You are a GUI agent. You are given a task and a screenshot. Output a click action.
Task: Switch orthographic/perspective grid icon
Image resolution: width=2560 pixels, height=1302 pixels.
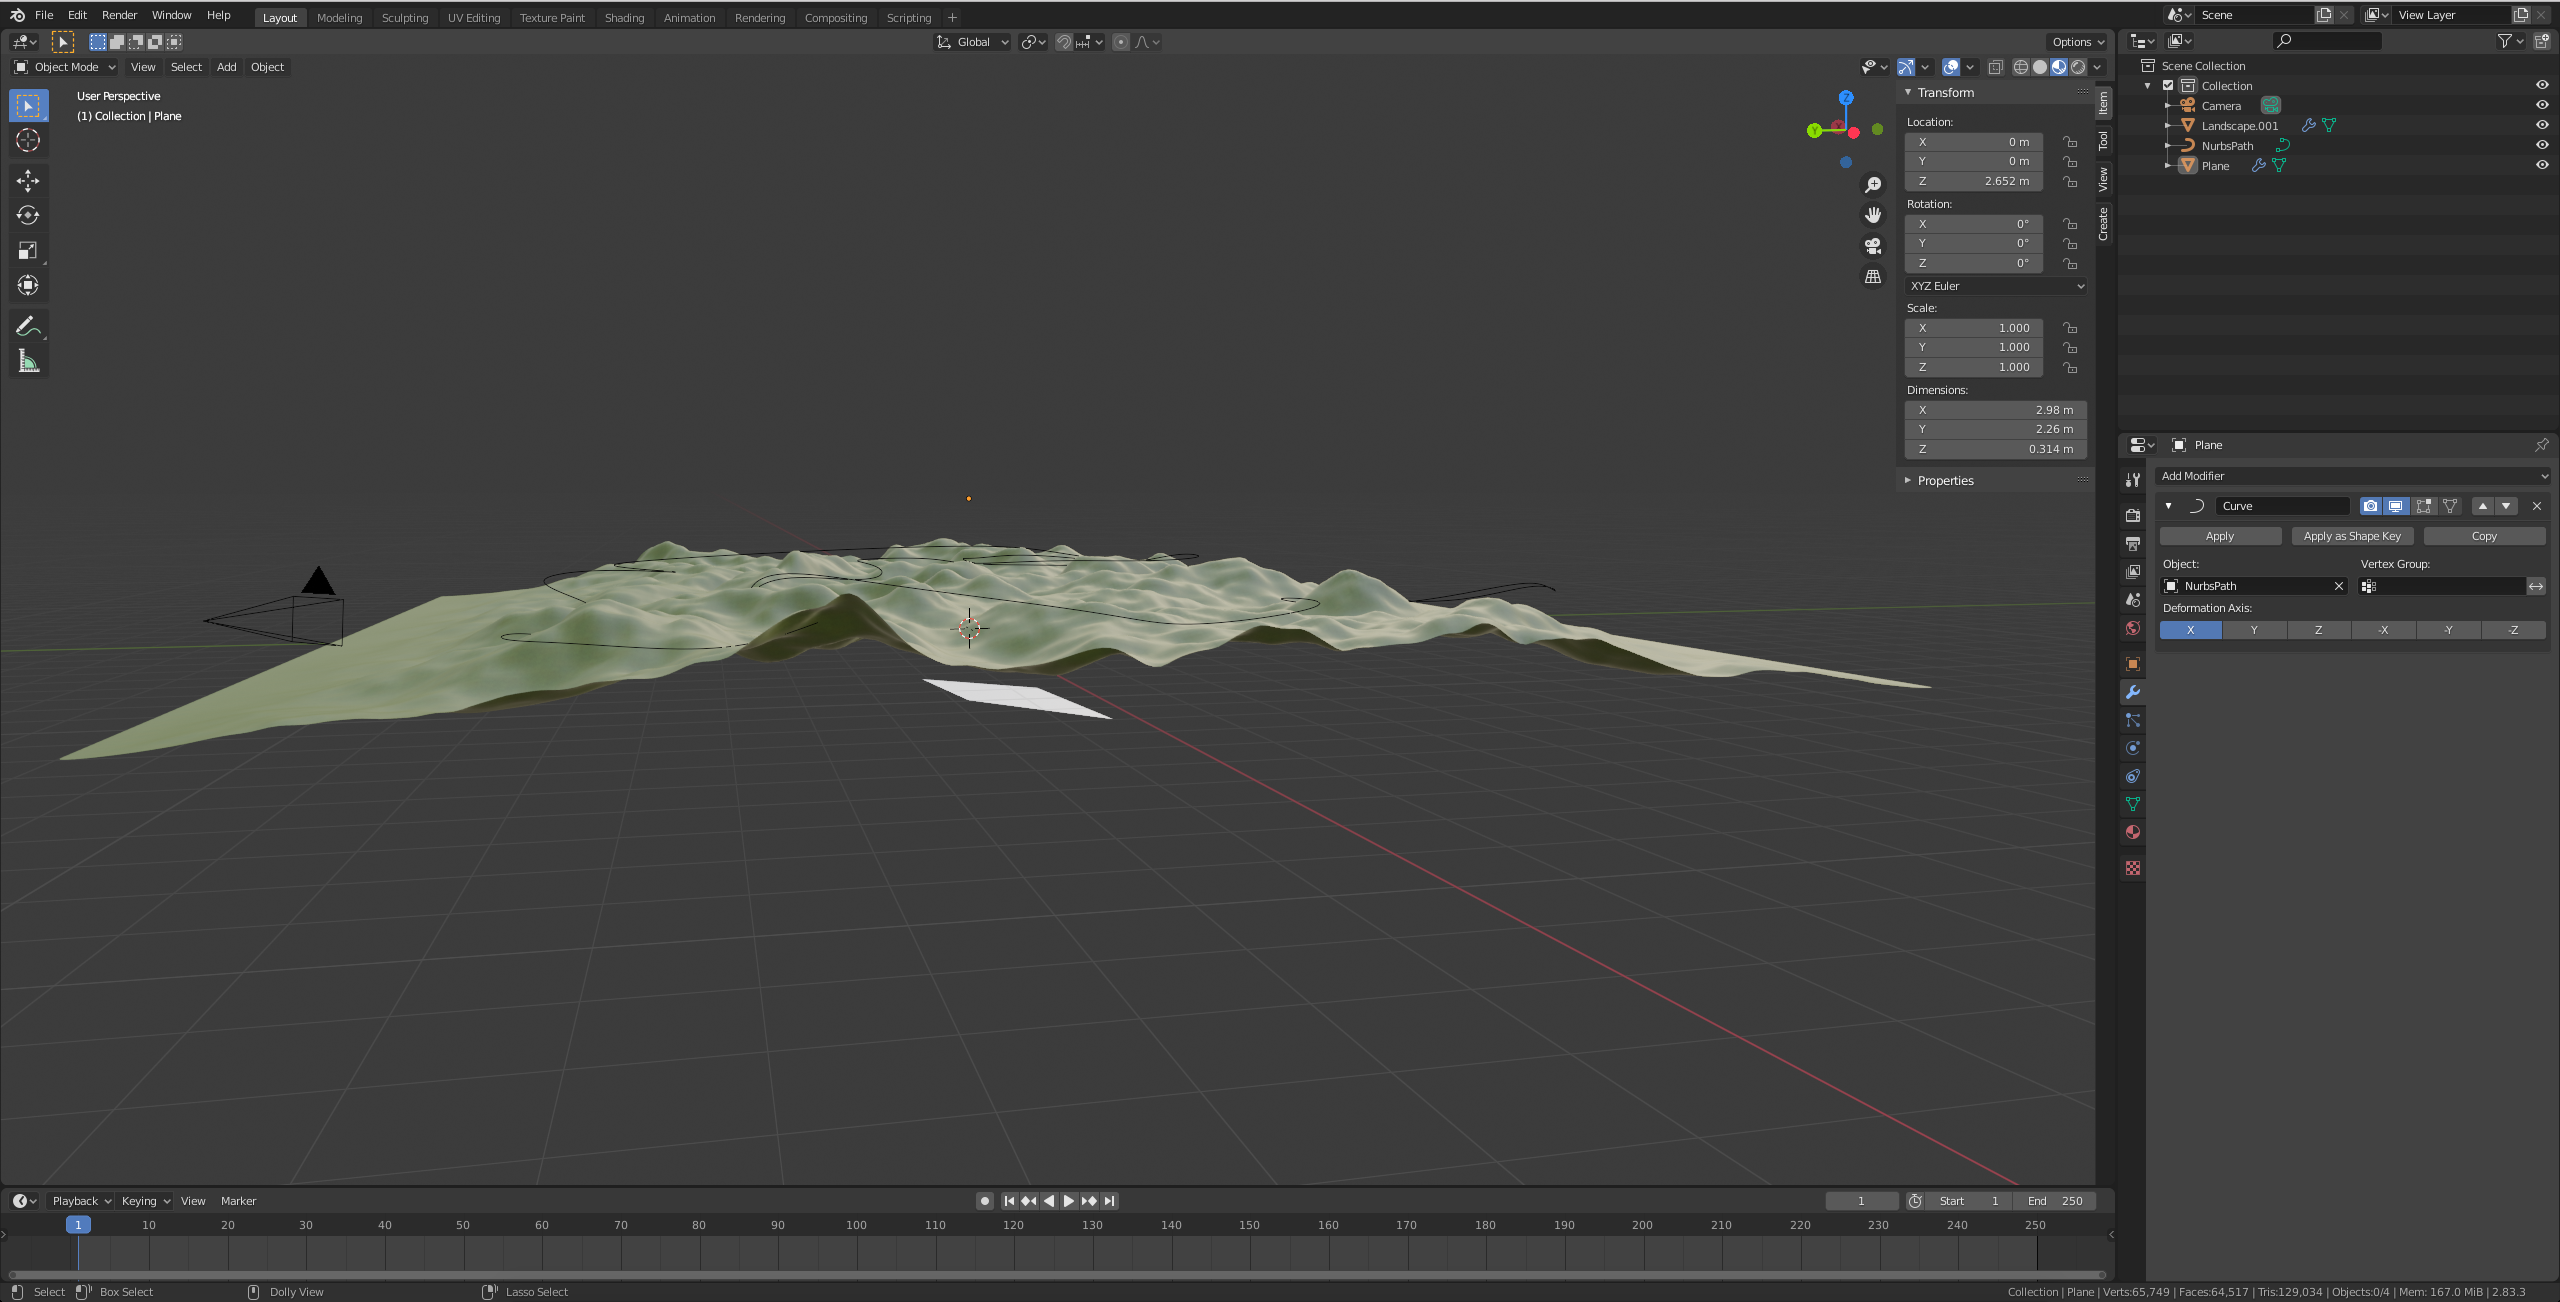pyautogui.click(x=1873, y=277)
